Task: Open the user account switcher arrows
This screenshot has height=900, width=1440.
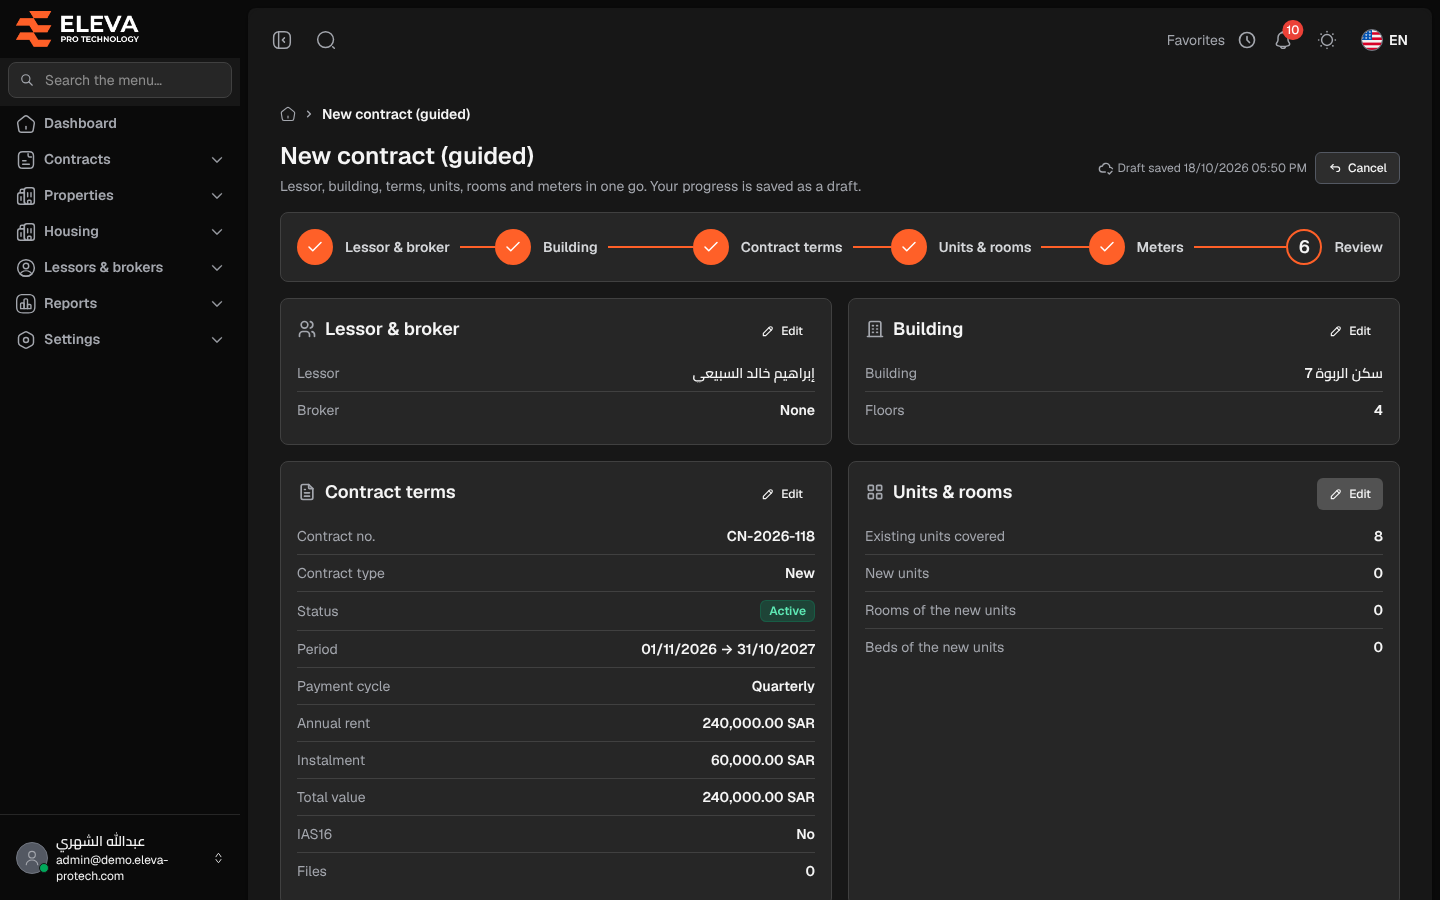Action: pos(218,858)
